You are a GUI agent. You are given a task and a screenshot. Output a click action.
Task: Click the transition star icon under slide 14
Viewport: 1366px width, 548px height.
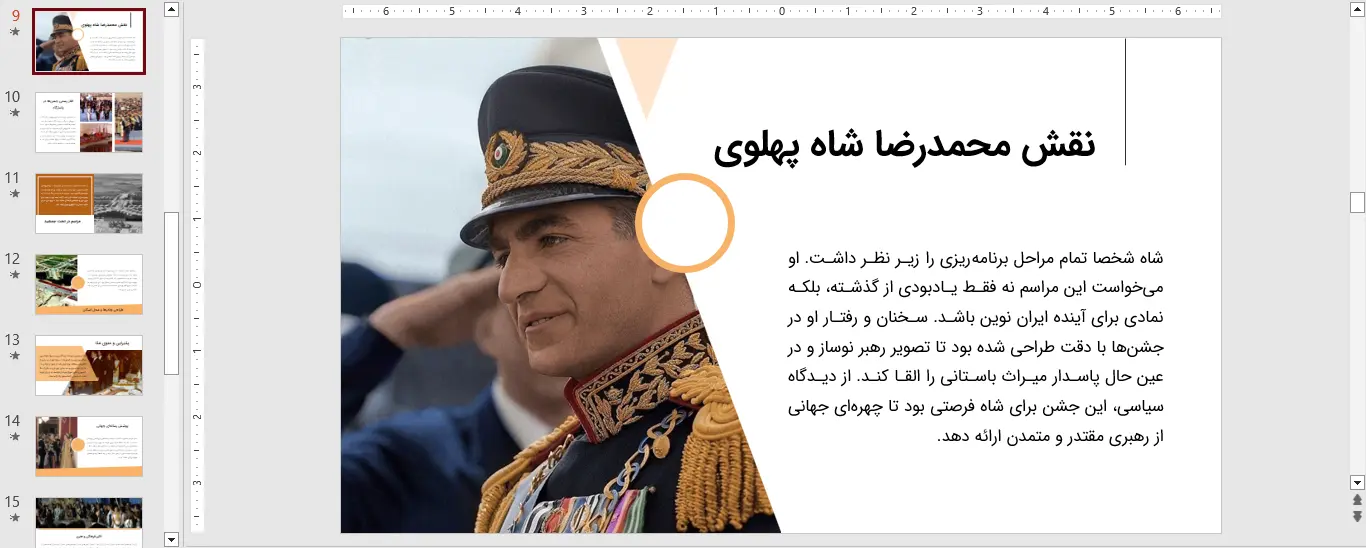tap(14, 437)
